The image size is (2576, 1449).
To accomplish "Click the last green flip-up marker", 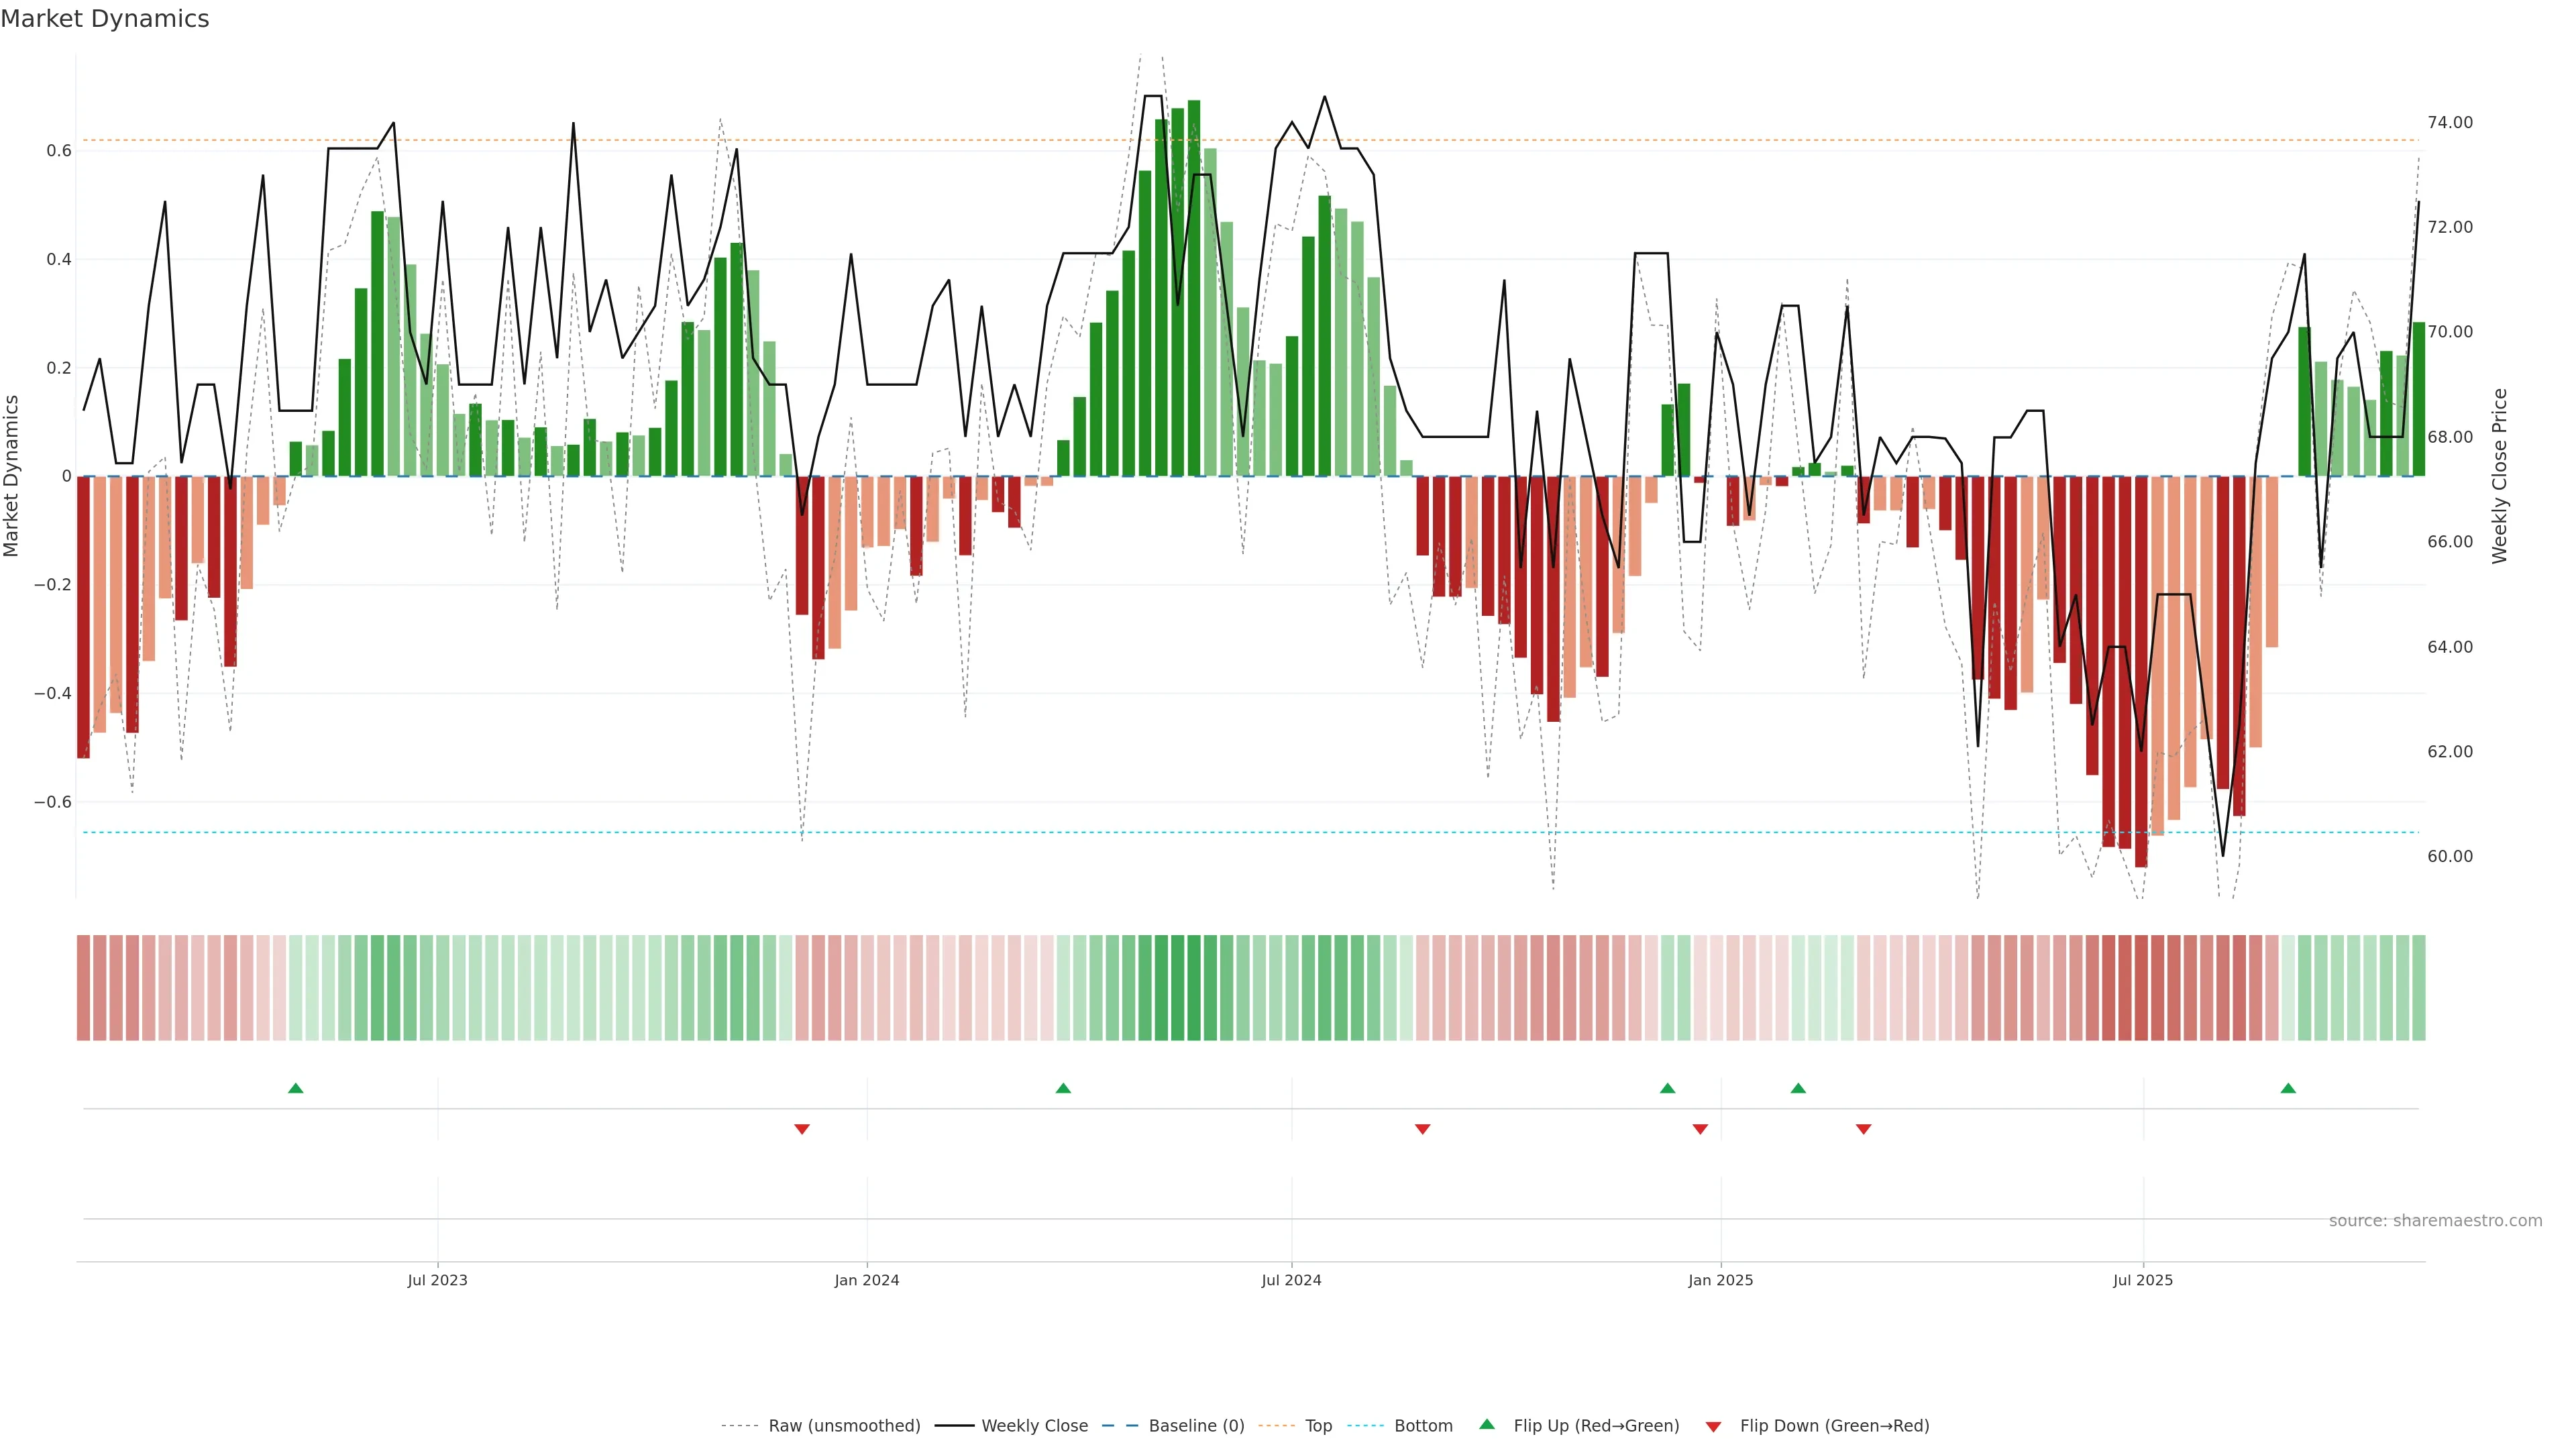I will pyautogui.click(x=2288, y=1088).
